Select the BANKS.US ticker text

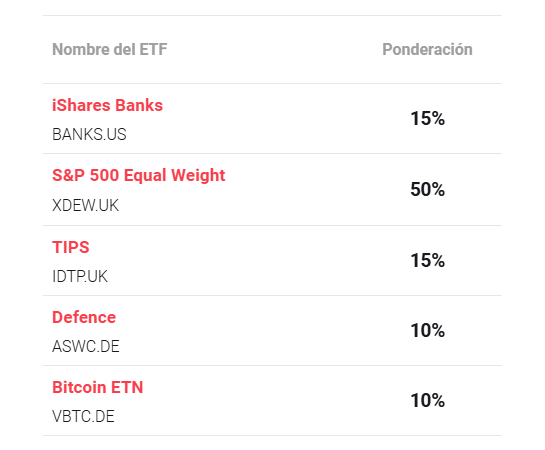point(89,134)
